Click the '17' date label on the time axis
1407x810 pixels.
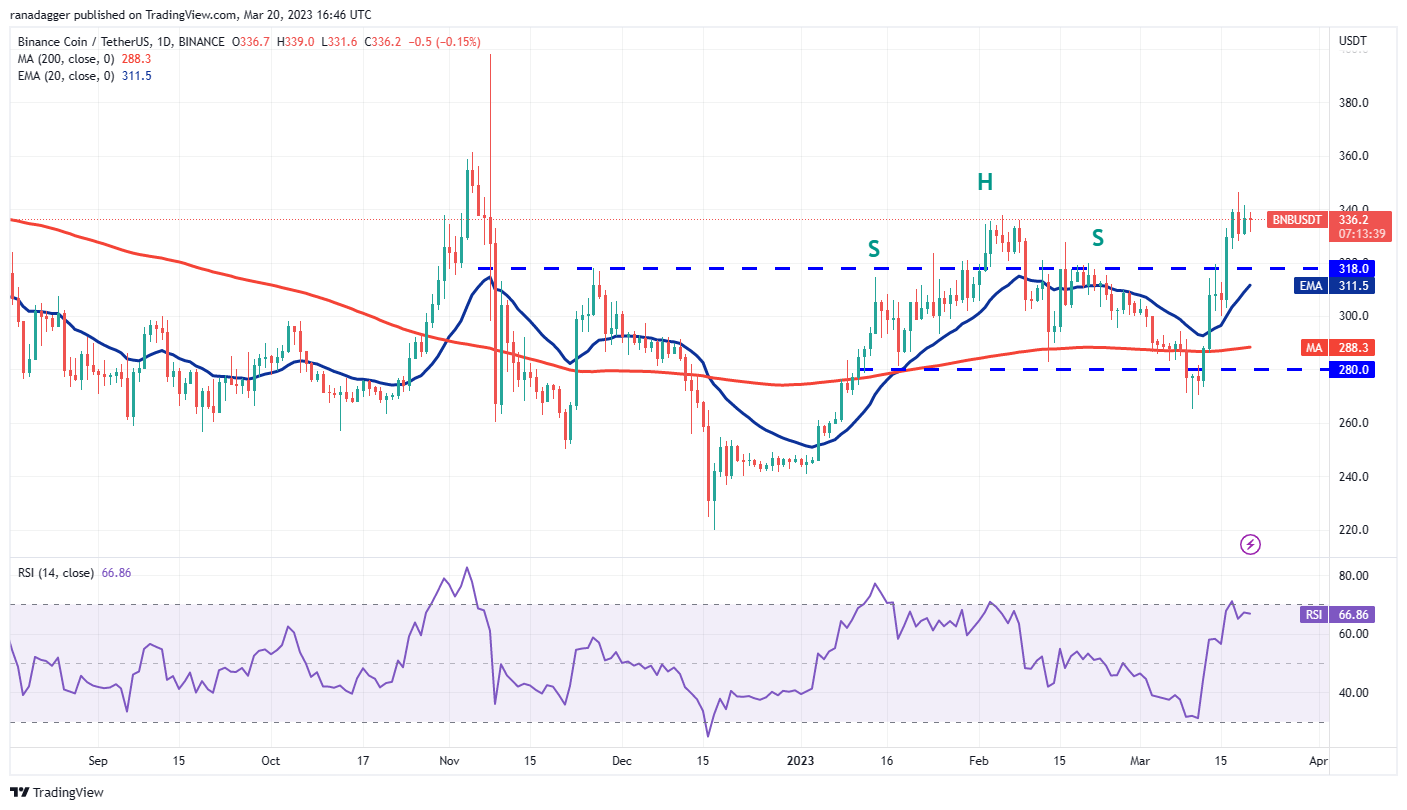[362, 760]
